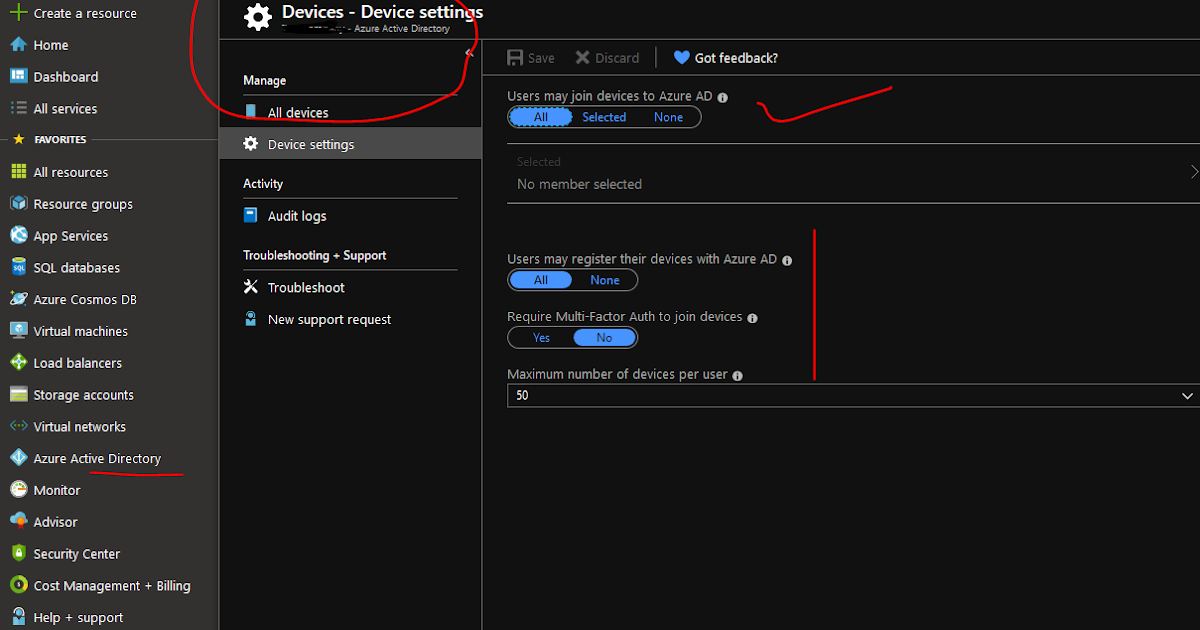Click the Virtual machines monitor icon
This screenshot has height=630, width=1200.
pos(18,331)
